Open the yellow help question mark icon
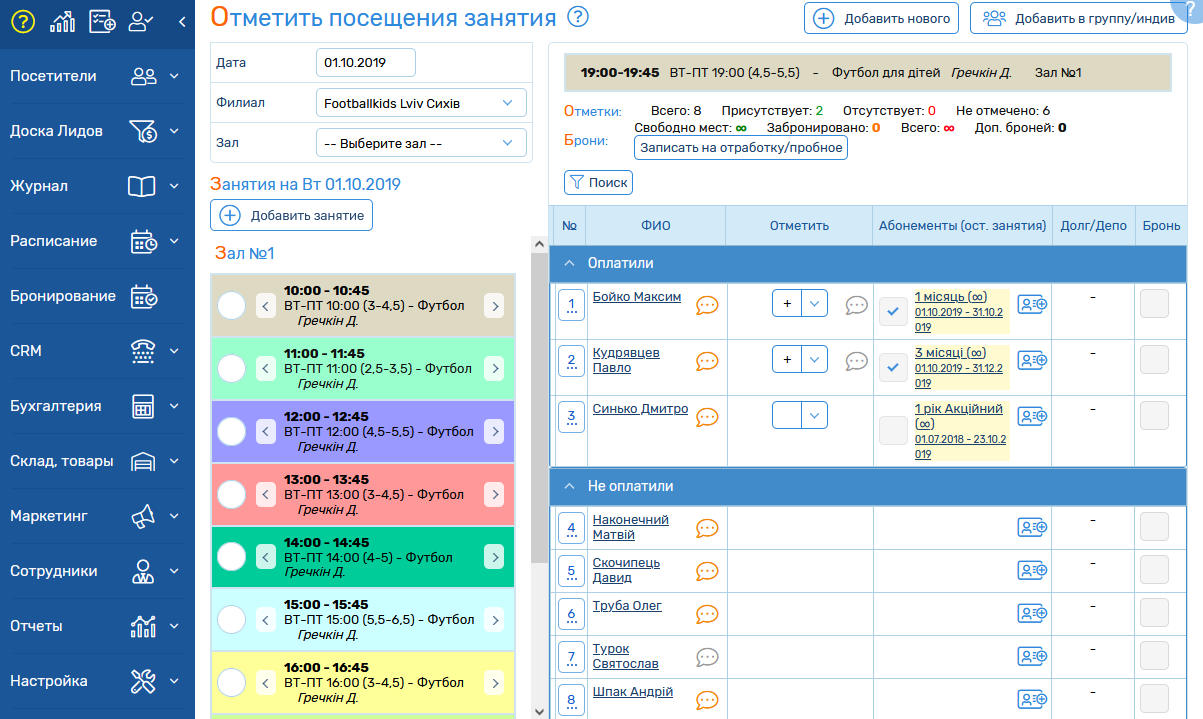The image size is (1203, 719). tap(22, 21)
